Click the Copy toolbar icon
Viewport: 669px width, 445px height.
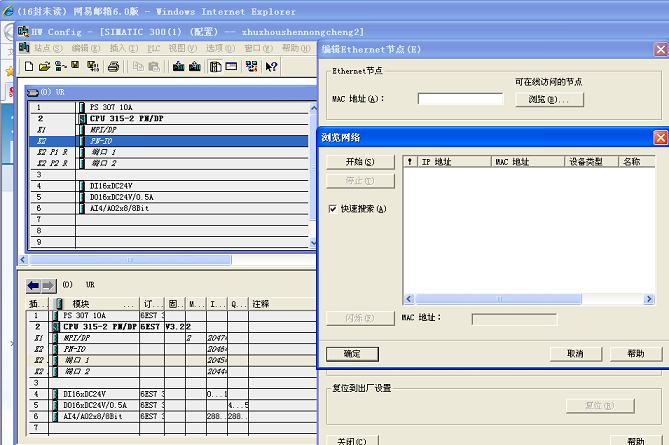click(138, 66)
